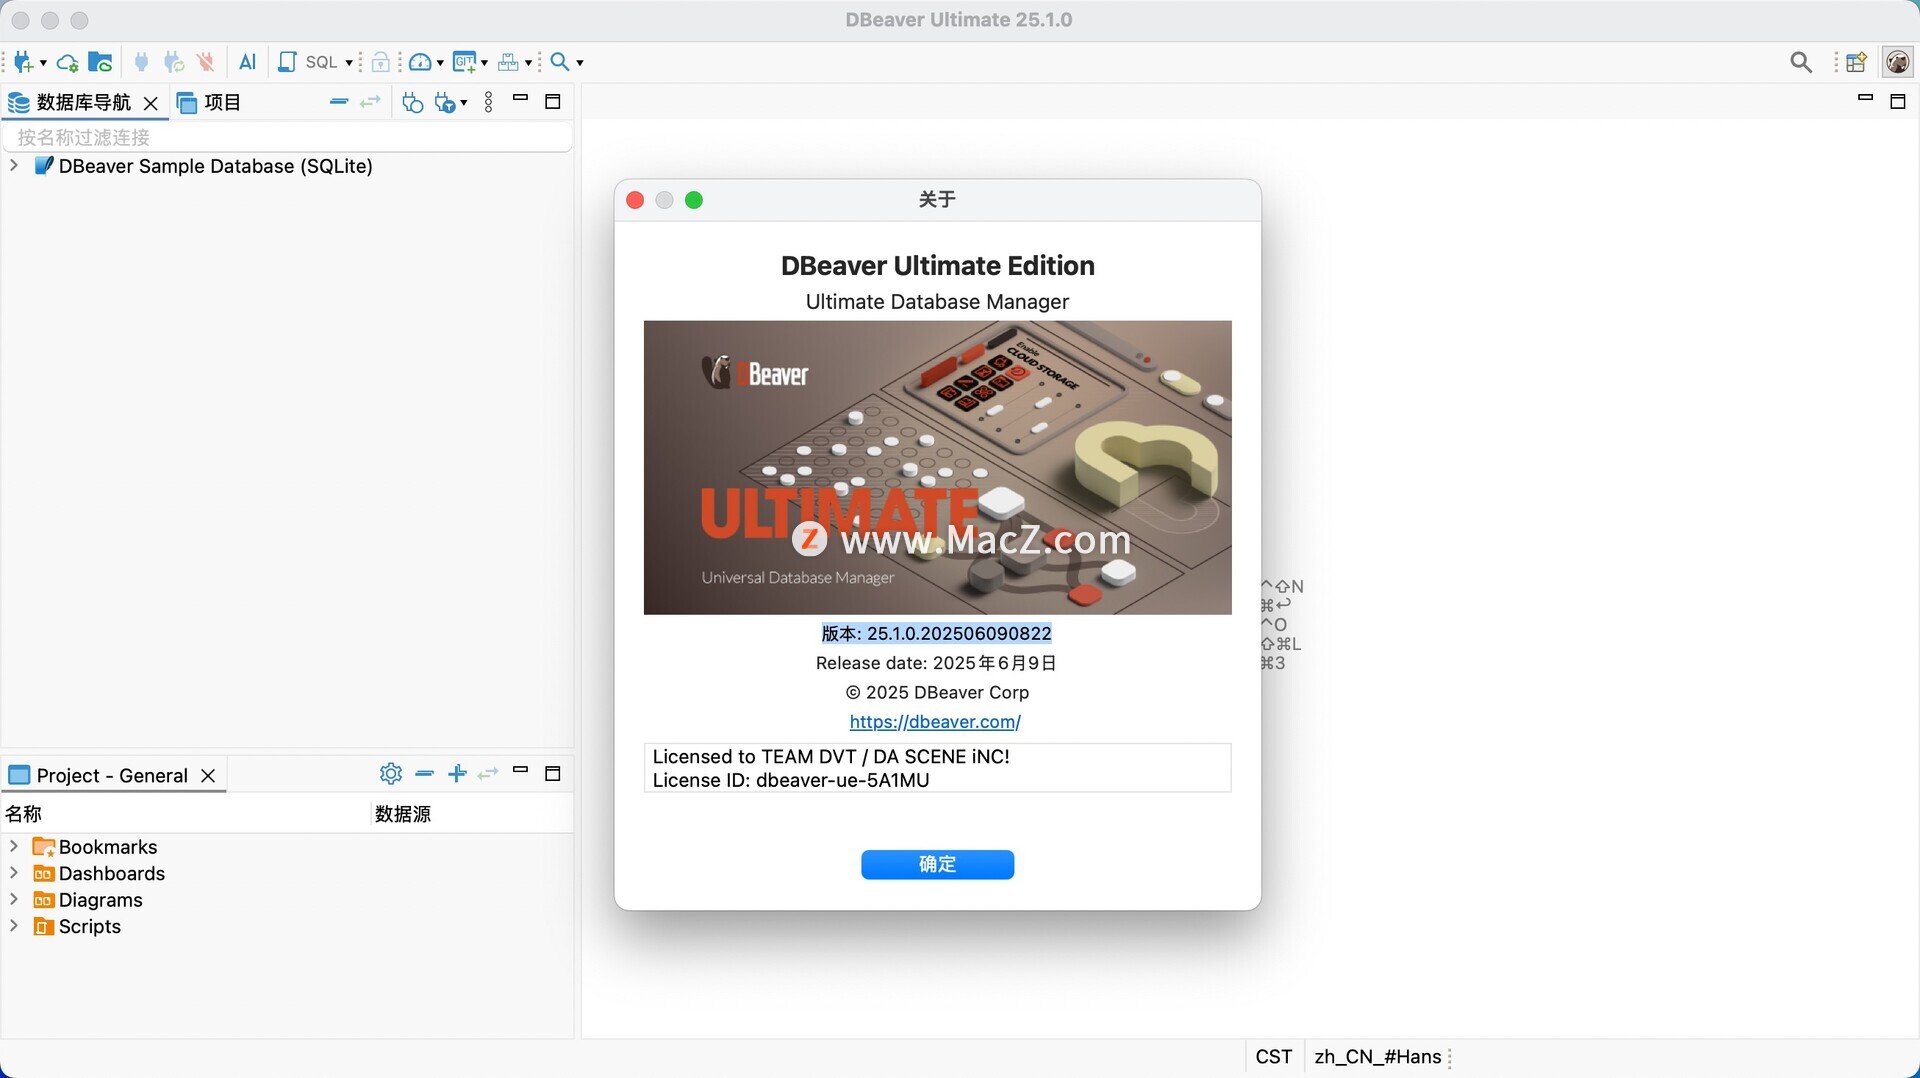Minimize the database navigator panel

(x=520, y=99)
